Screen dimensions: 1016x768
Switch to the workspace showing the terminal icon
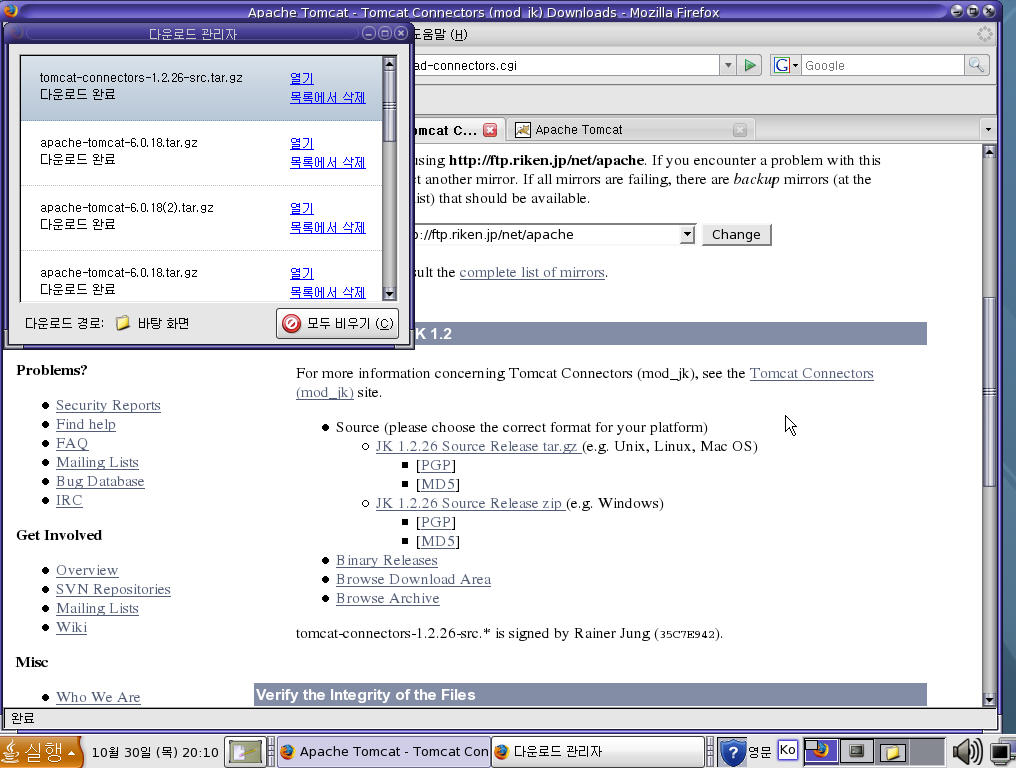(x=857, y=751)
